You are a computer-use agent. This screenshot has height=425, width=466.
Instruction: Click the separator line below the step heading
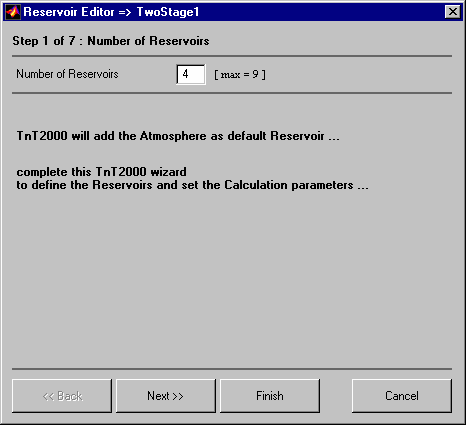pos(232,56)
